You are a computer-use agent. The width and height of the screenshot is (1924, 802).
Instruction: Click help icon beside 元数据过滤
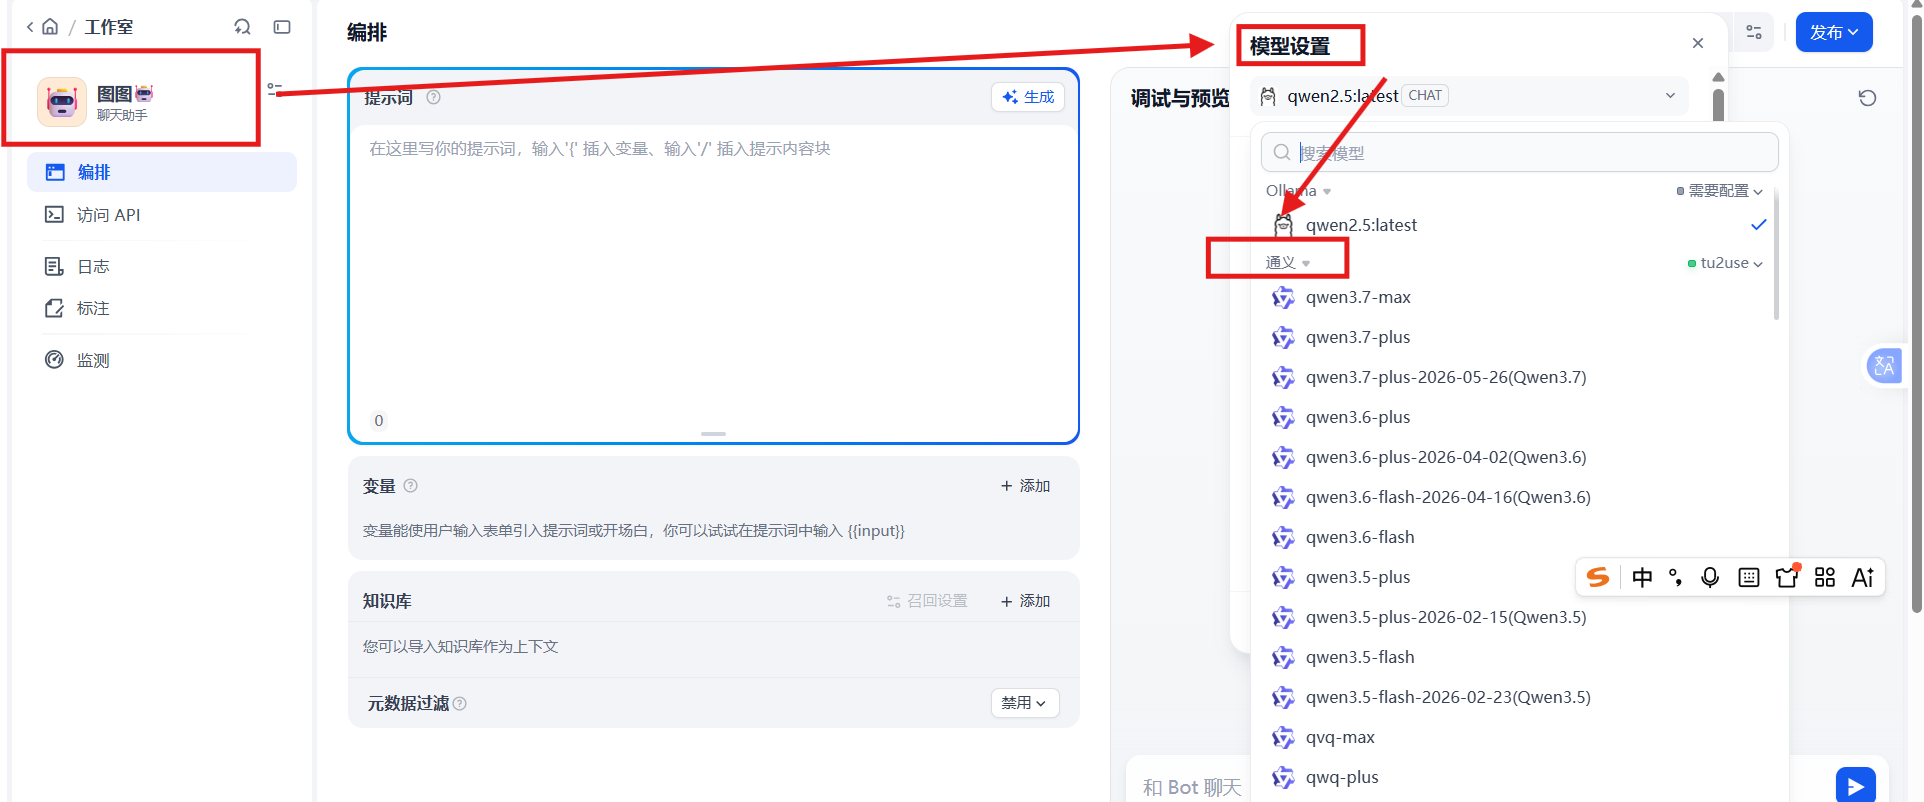point(460,704)
